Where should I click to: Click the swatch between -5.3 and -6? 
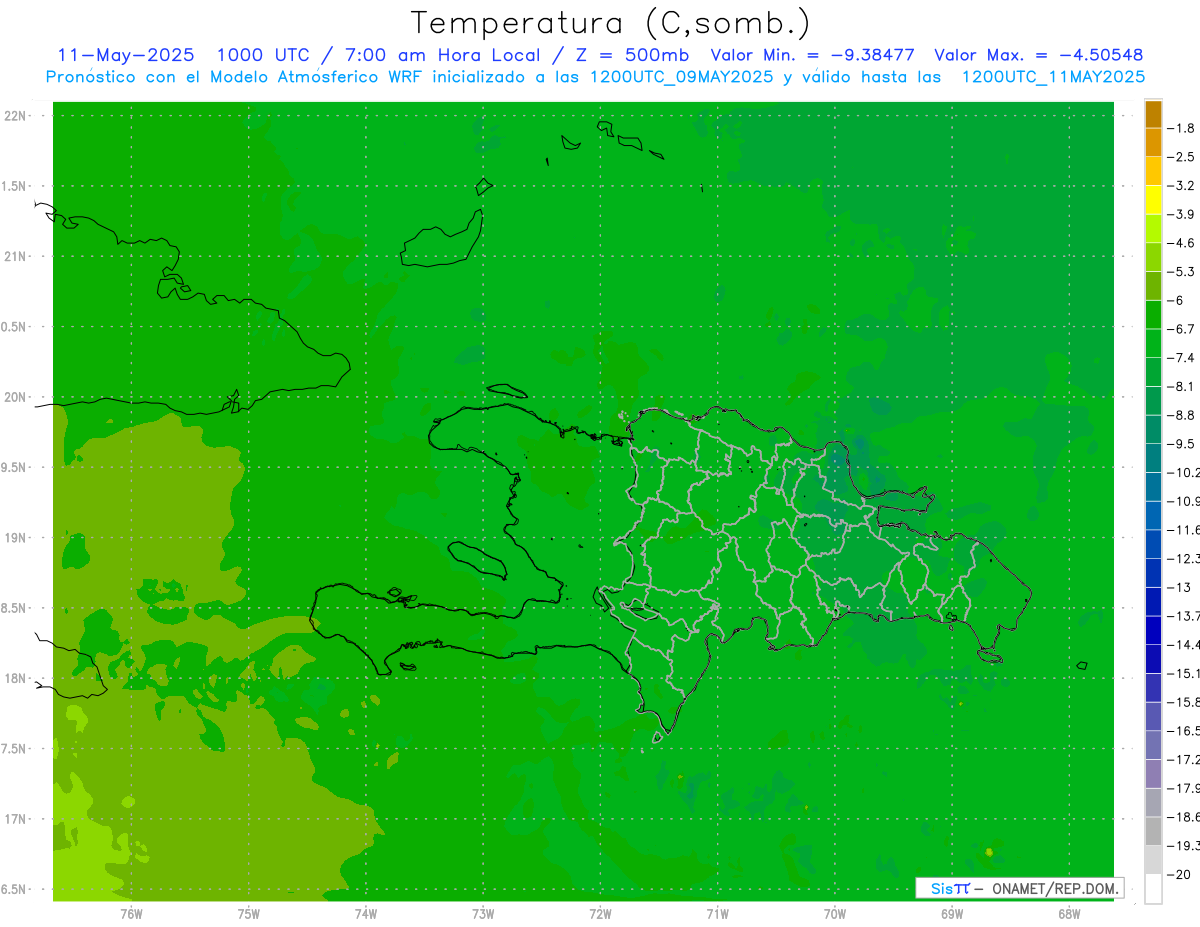tap(1153, 287)
